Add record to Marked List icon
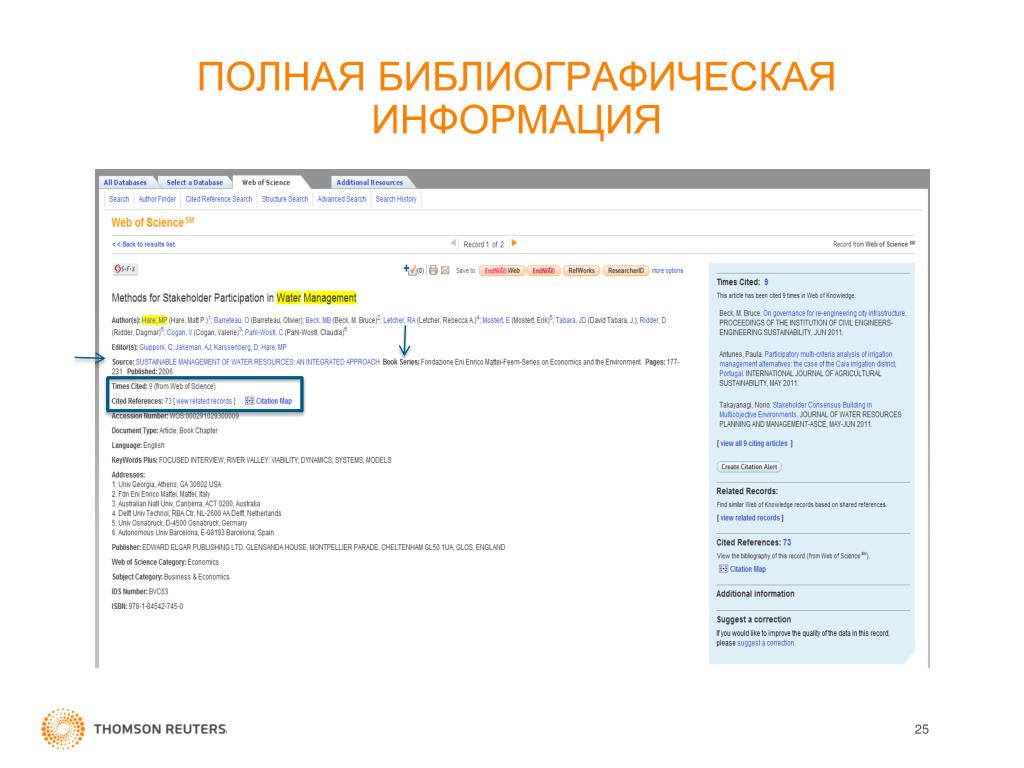 [x=409, y=269]
